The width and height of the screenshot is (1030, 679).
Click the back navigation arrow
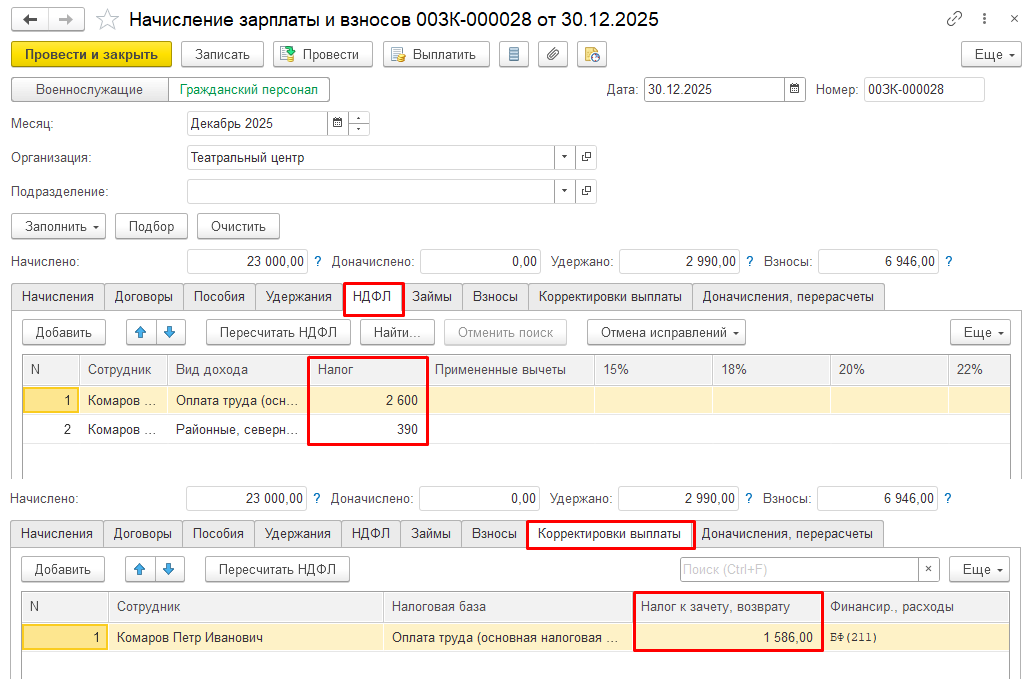pos(30,20)
